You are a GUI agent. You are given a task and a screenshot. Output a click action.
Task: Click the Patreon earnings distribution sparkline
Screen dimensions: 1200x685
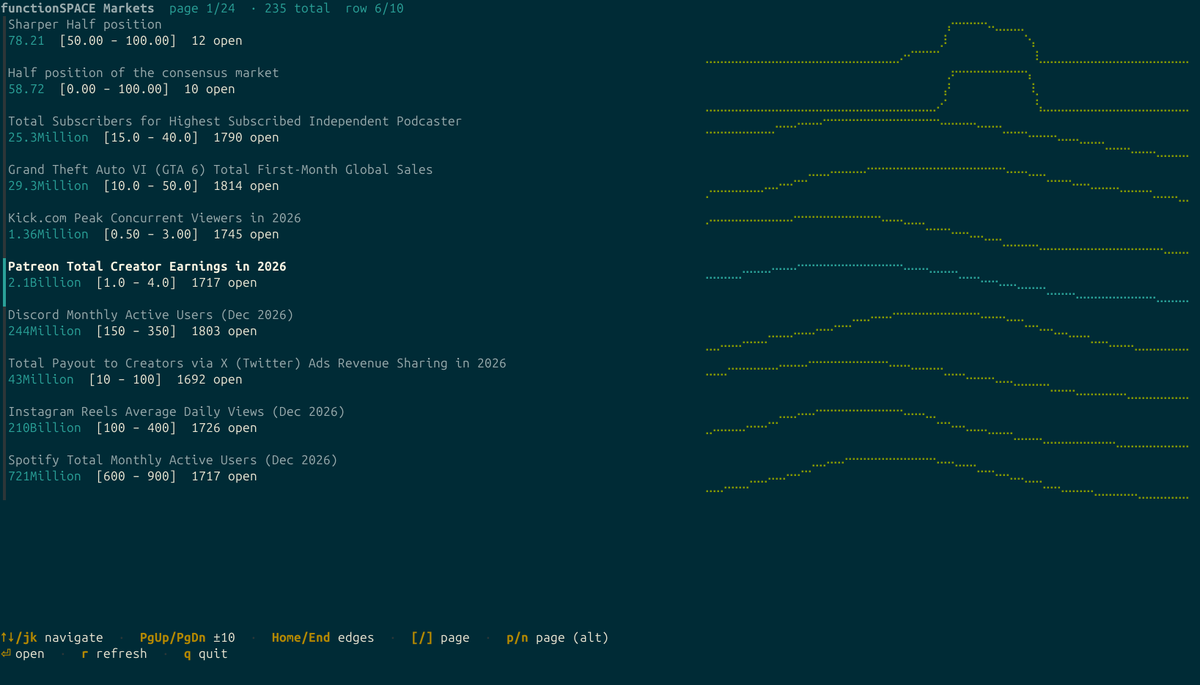click(947, 282)
